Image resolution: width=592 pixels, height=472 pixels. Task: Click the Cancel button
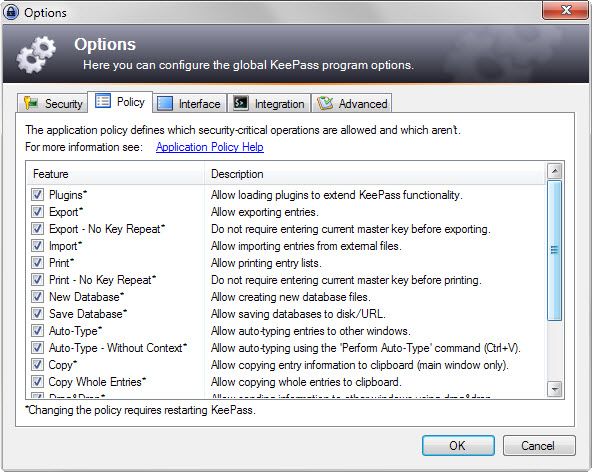tap(539, 446)
